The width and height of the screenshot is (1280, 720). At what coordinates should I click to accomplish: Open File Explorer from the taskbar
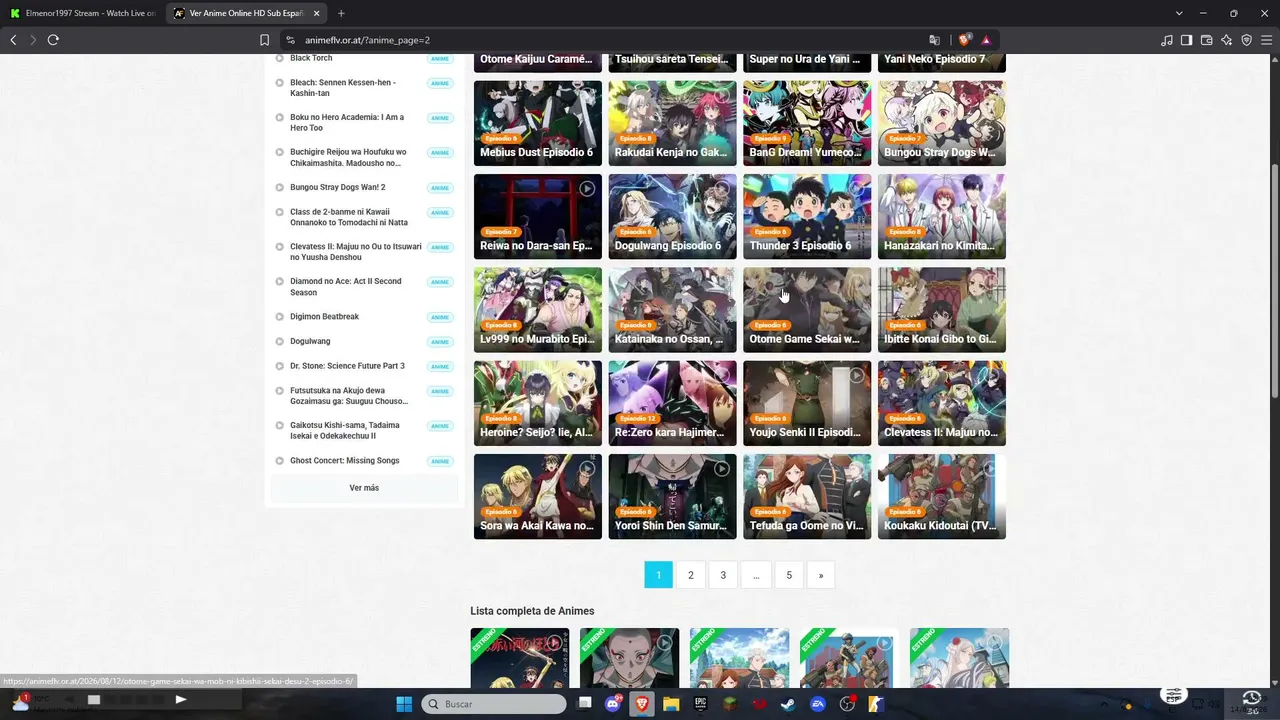[x=671, y=704]
